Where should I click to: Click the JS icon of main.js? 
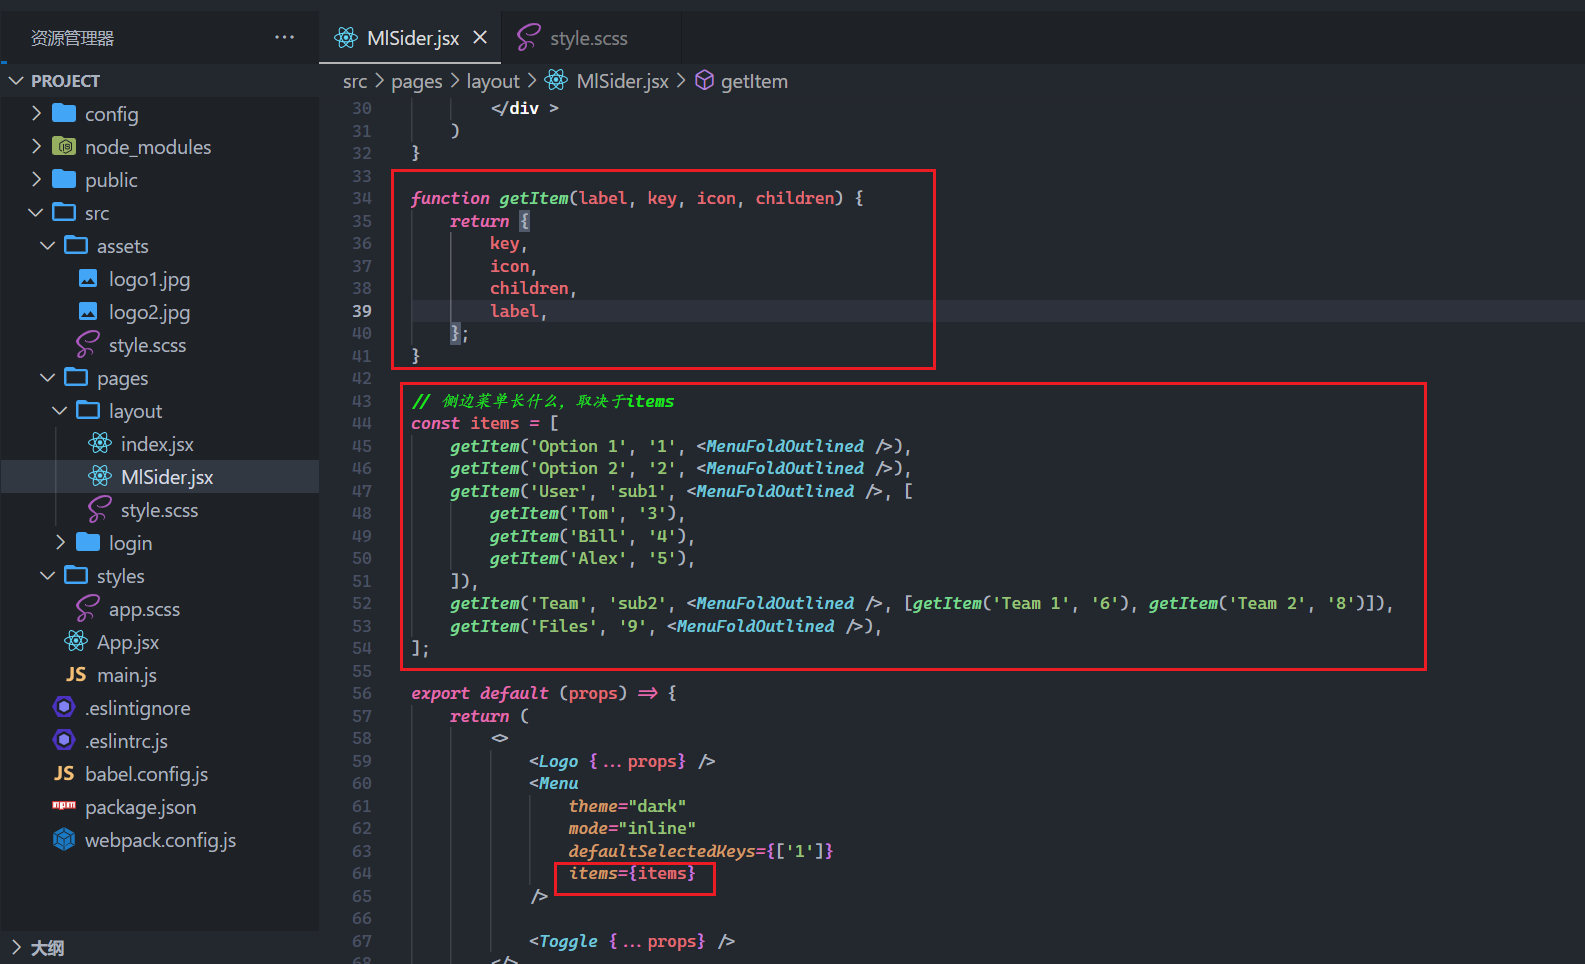76,675
